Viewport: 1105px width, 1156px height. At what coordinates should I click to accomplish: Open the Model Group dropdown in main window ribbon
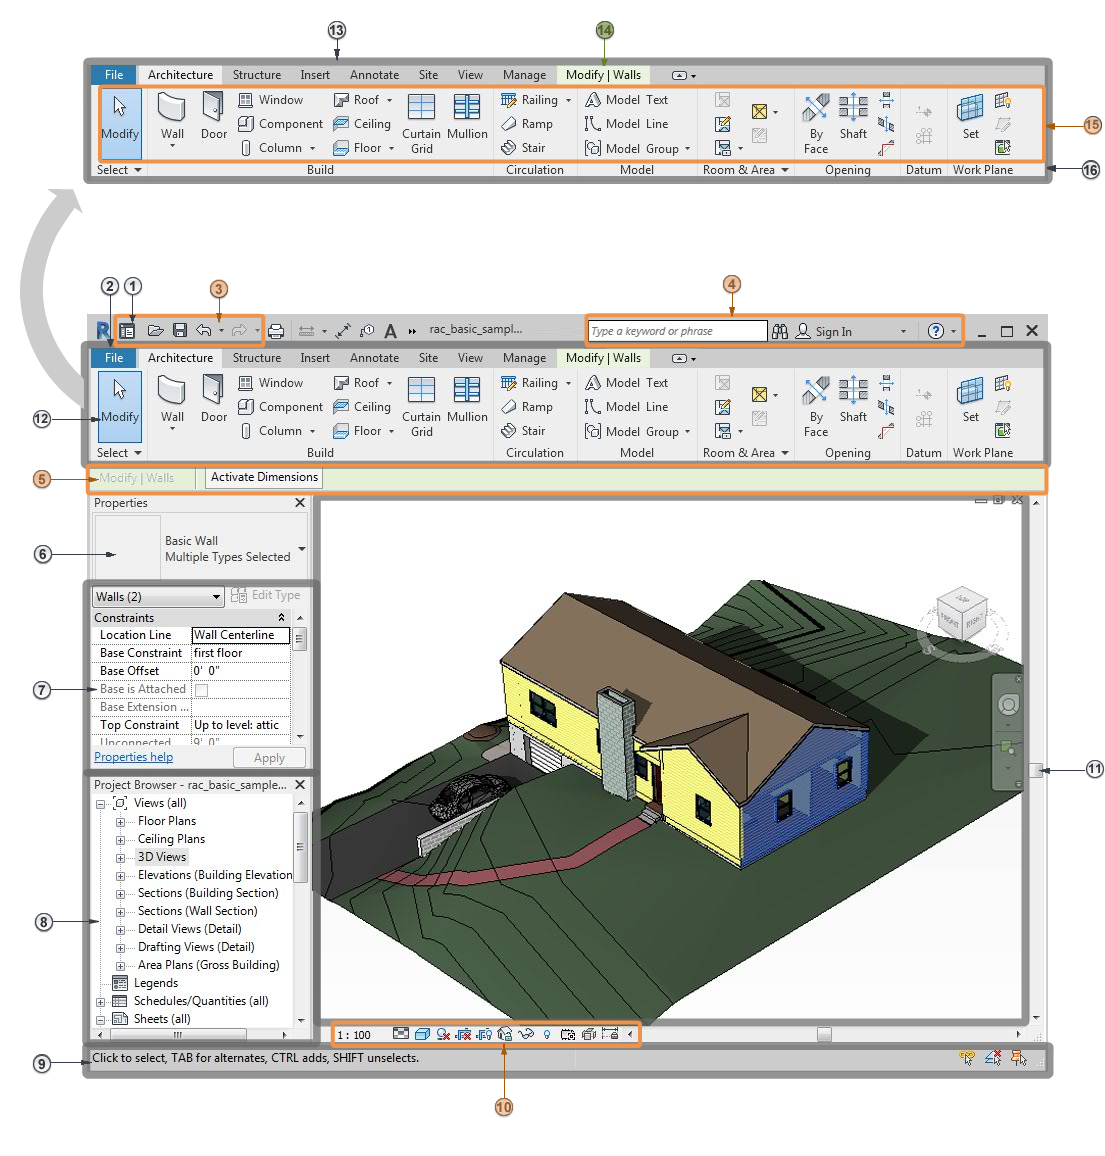coord(687,431)
